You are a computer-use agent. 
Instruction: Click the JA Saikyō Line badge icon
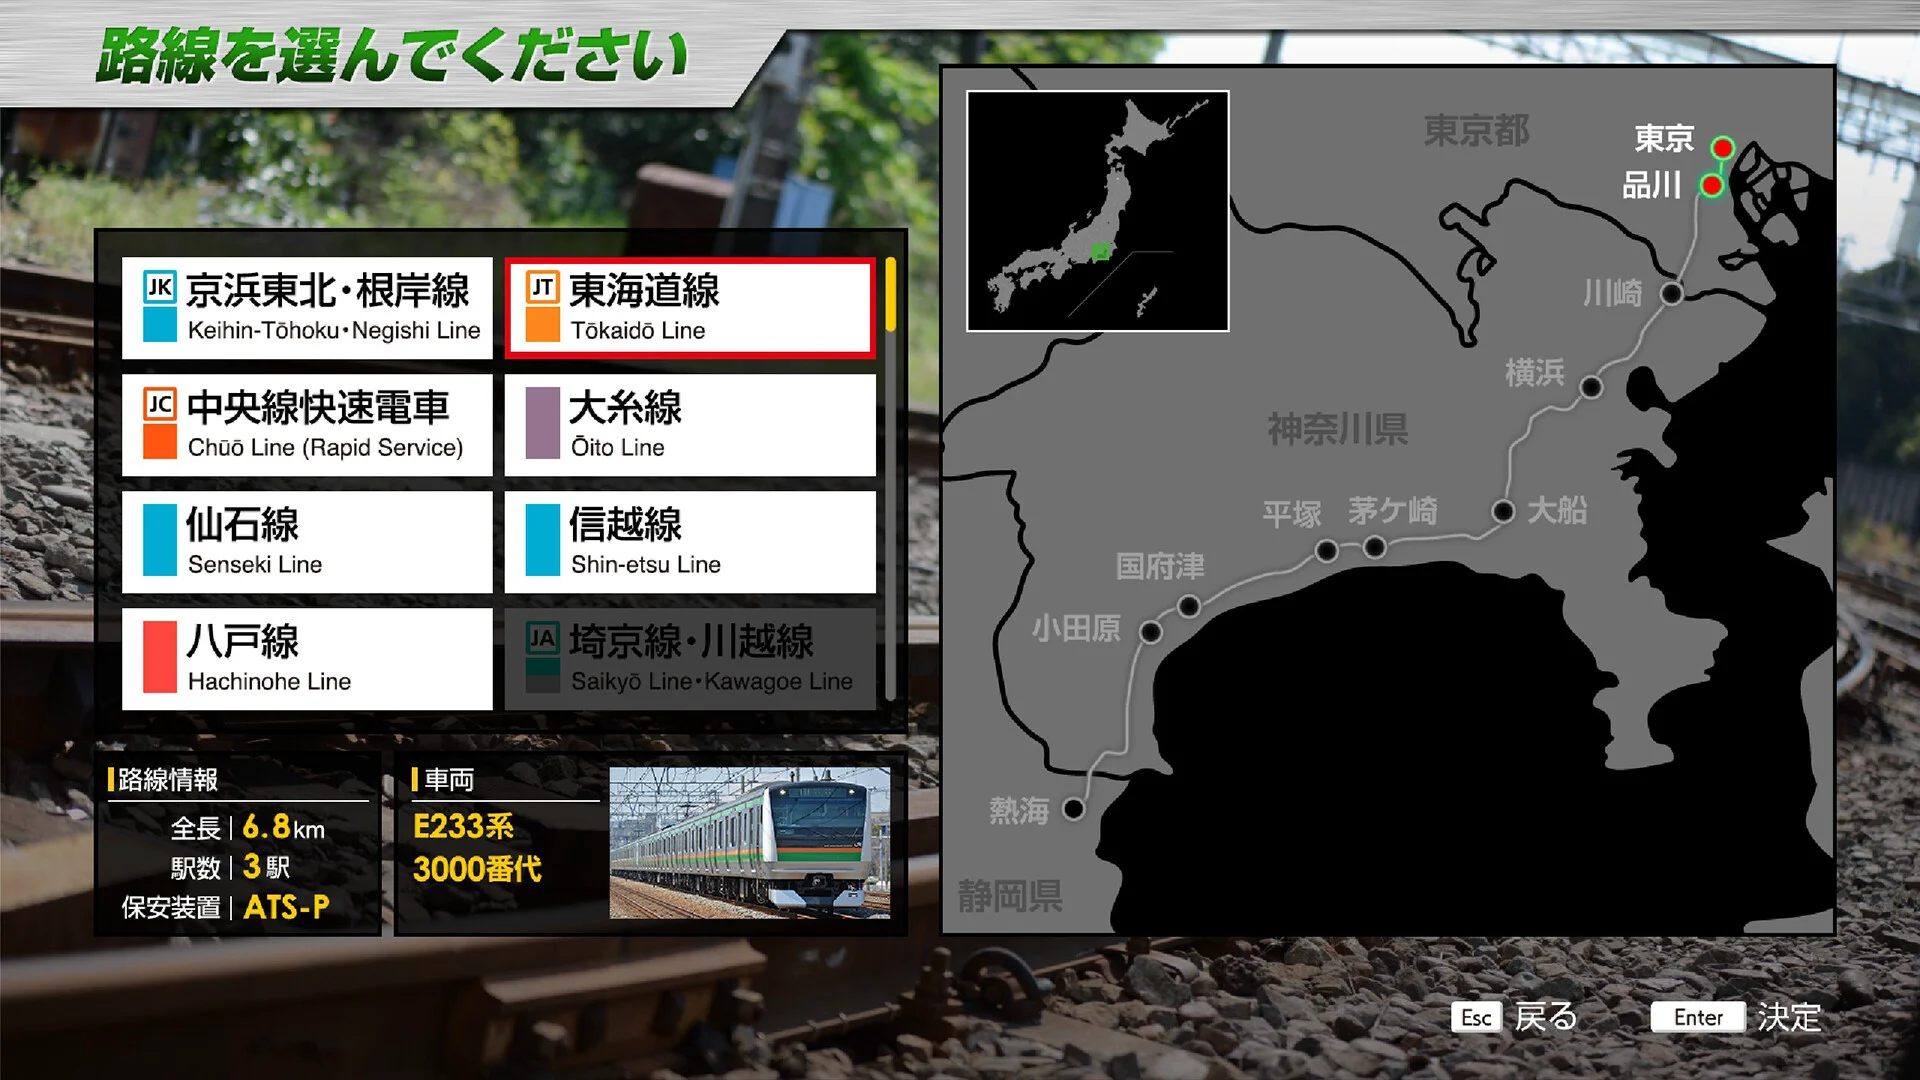click(x=542, y=638)
